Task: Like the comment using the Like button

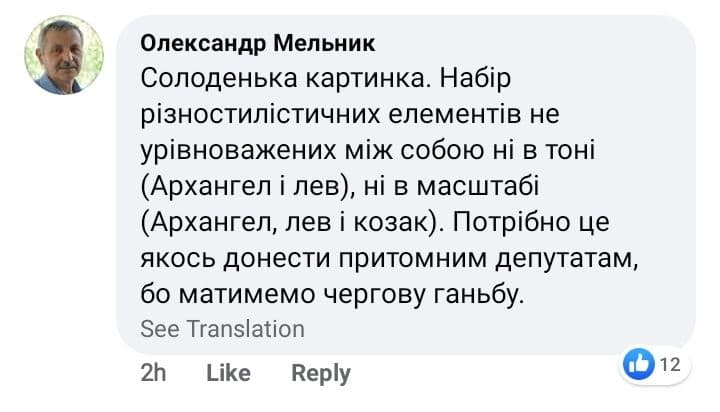Action: 228,373
